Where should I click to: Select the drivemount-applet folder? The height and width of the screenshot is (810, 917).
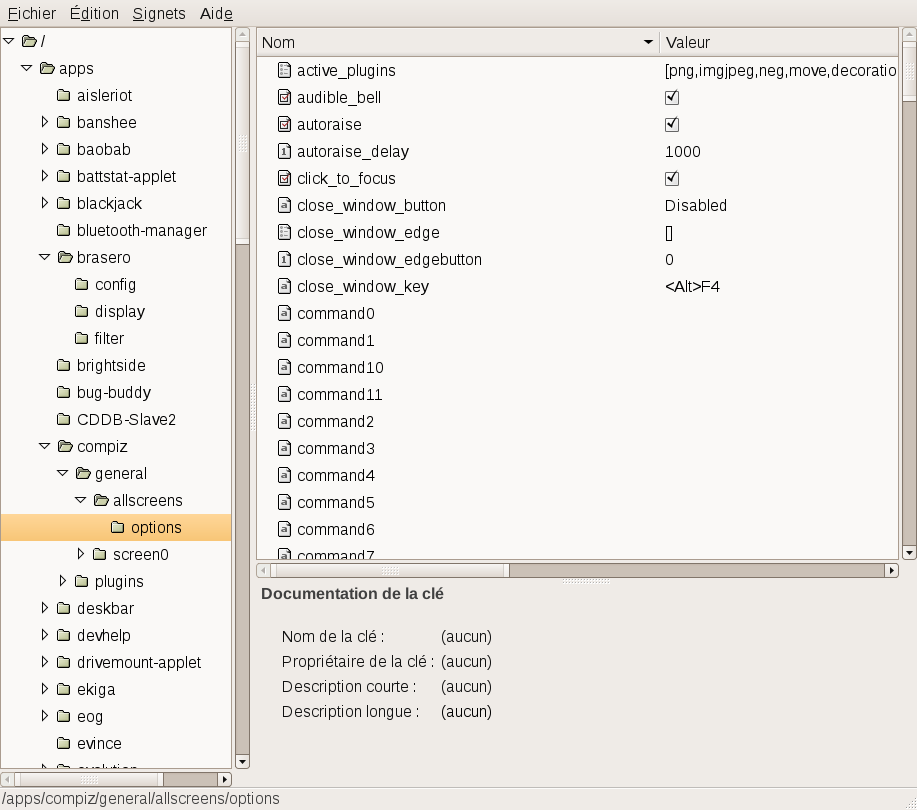139,662
